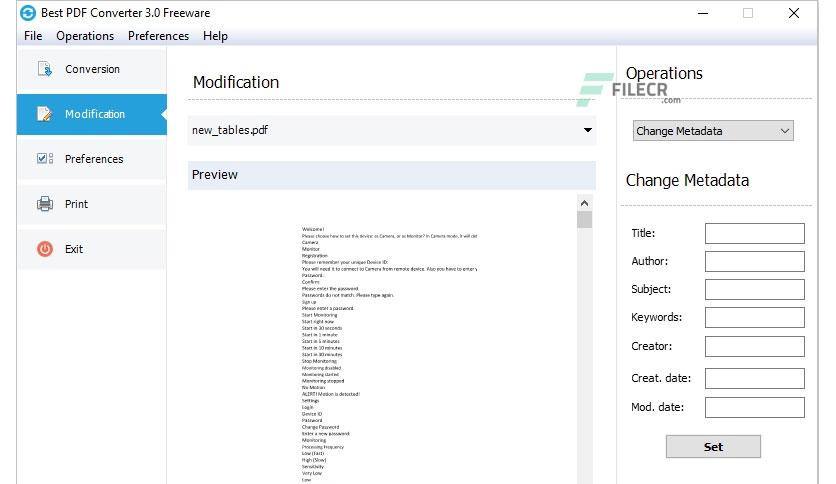Open the File menu
Image resolution: width=836 pixels, height=484 pixels.
33,36
